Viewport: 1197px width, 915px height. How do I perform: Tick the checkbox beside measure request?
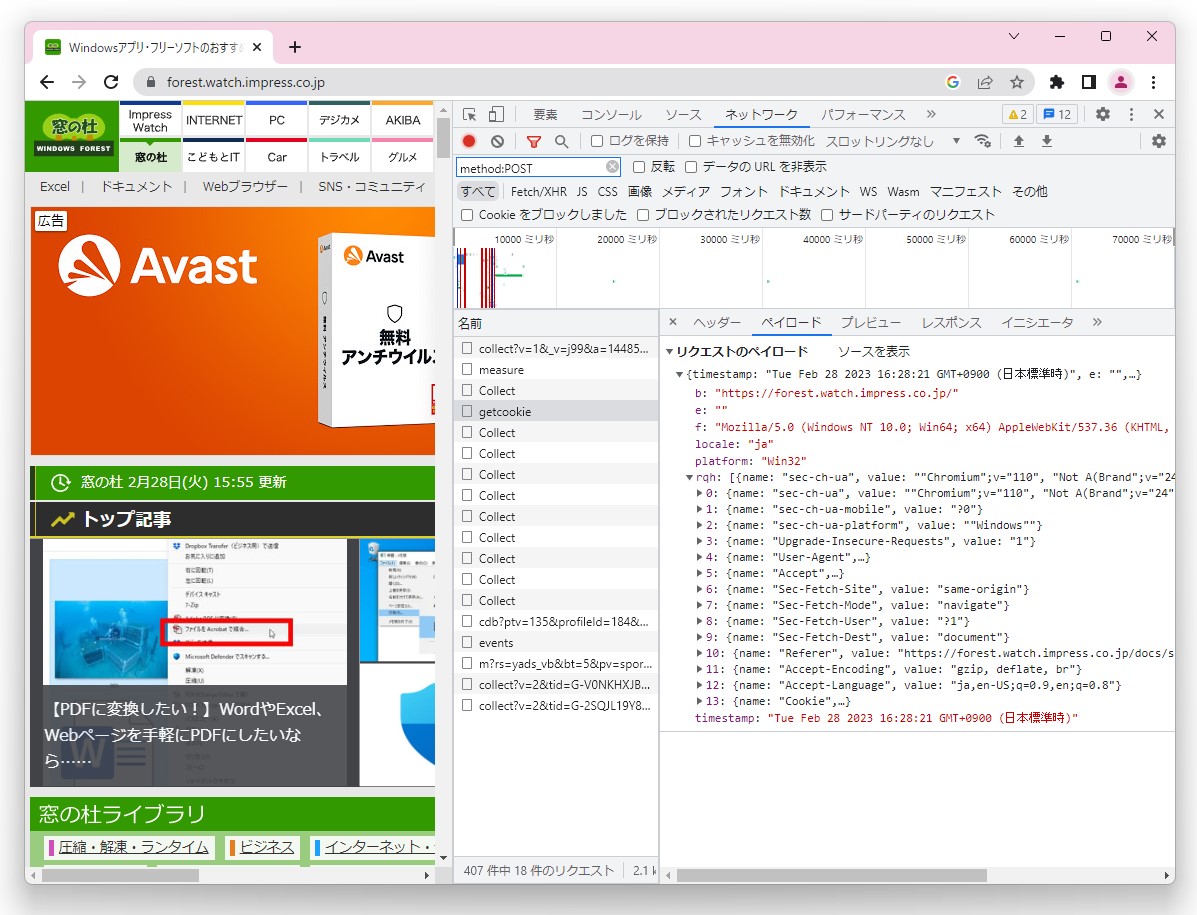pos(467,369)
